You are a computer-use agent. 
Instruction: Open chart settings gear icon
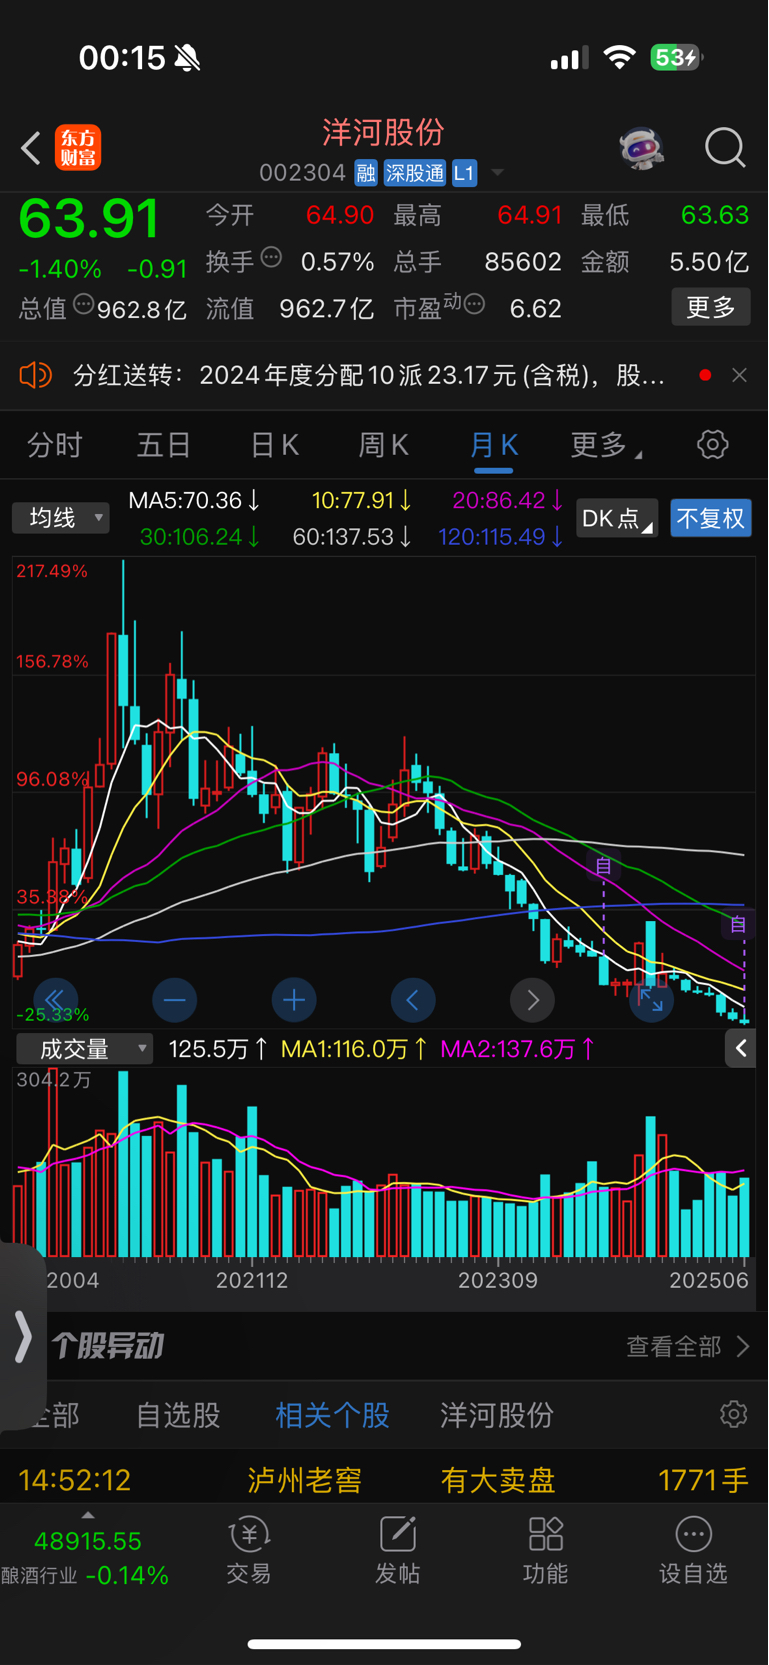tap(713, 444)
